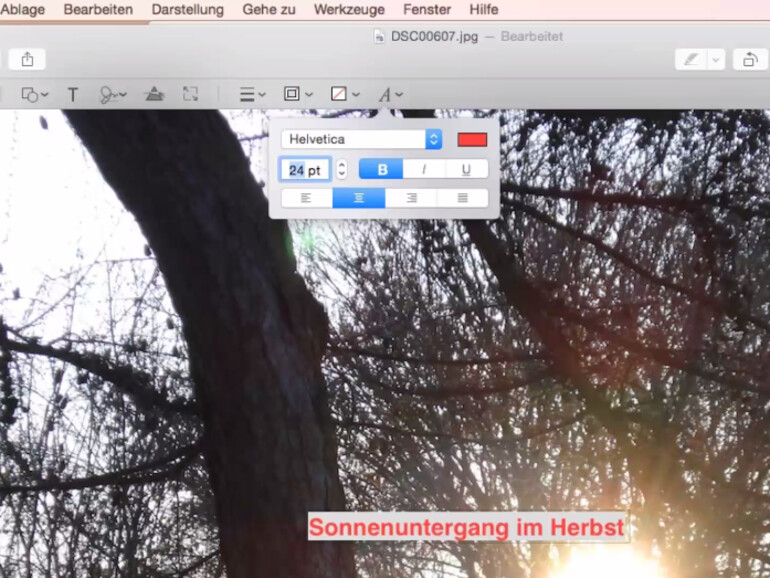Expand the Signature tool chevron
Viewport: 770px width, 578px height.
pyautogui.click(x=122, y=94)
